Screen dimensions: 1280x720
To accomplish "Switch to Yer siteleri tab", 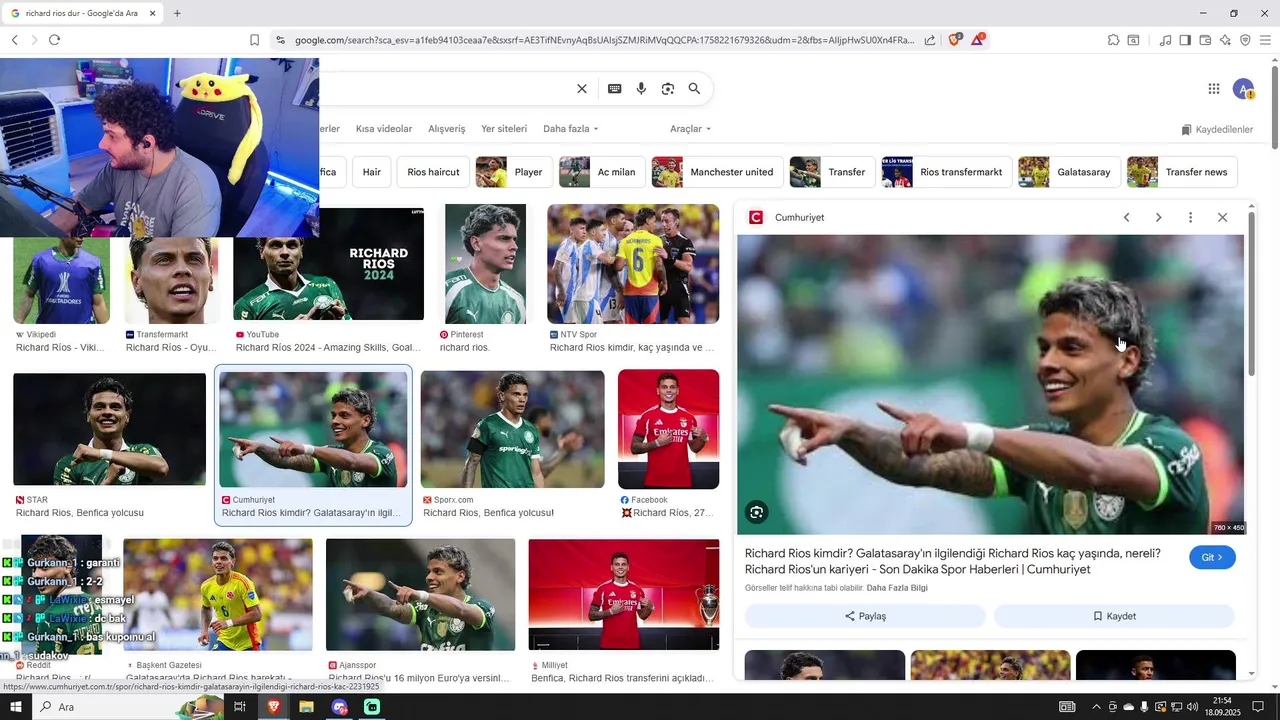I will tap(504, 129).
